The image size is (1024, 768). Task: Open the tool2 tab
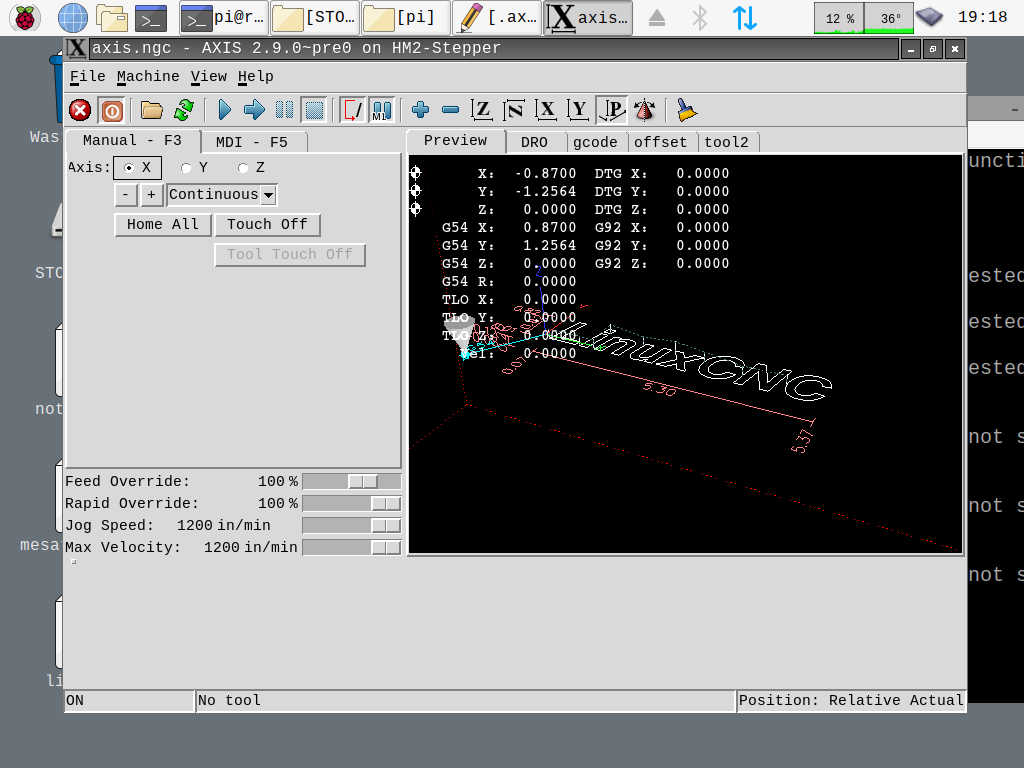pos(726,142)
